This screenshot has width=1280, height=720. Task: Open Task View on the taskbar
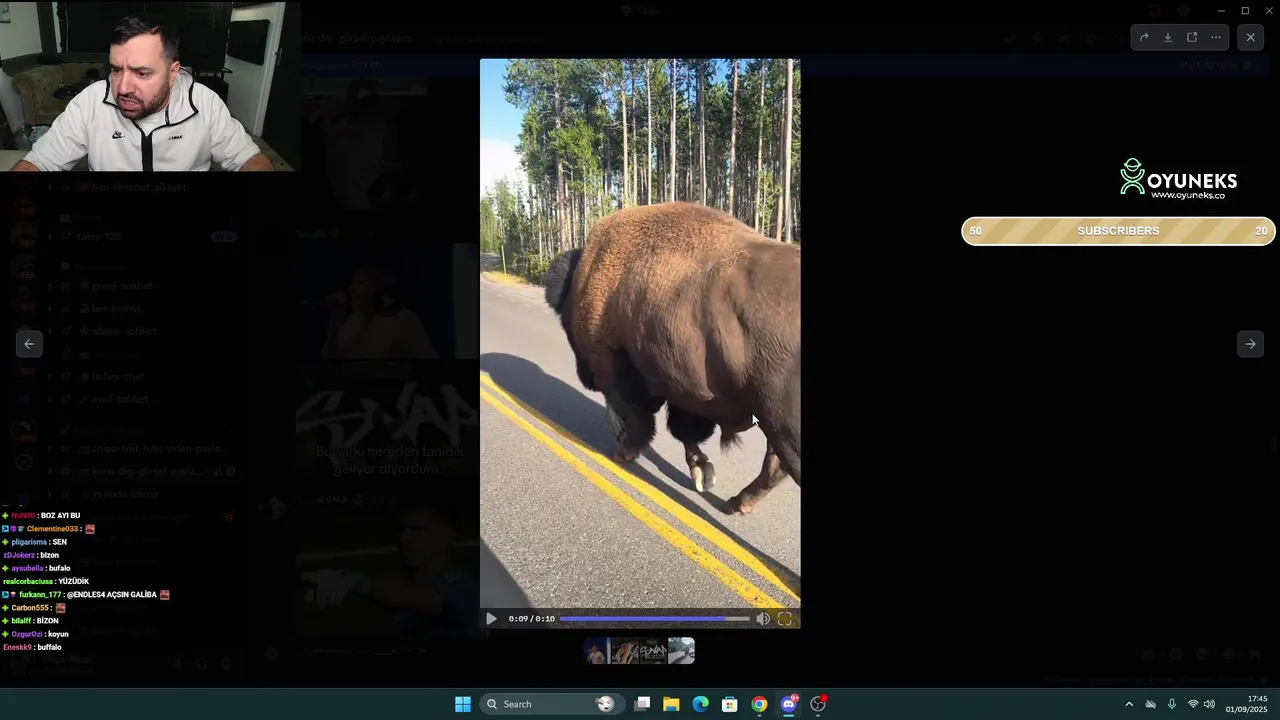643,704
